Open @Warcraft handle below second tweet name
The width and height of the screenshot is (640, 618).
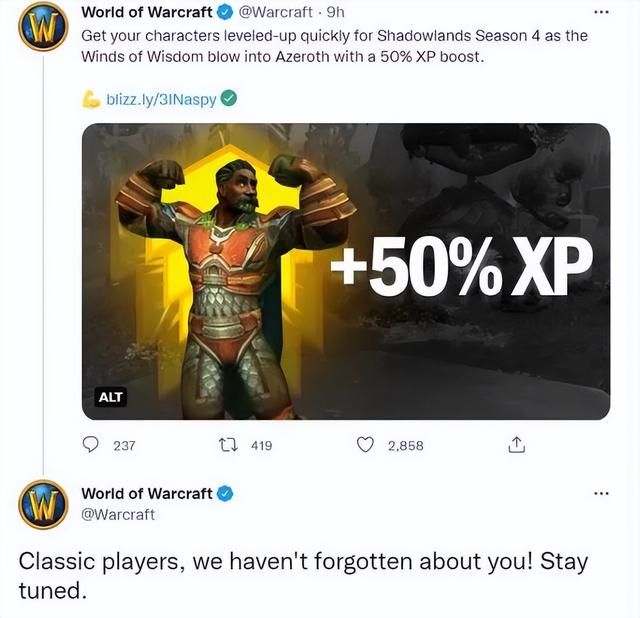(x=118, y=514)
